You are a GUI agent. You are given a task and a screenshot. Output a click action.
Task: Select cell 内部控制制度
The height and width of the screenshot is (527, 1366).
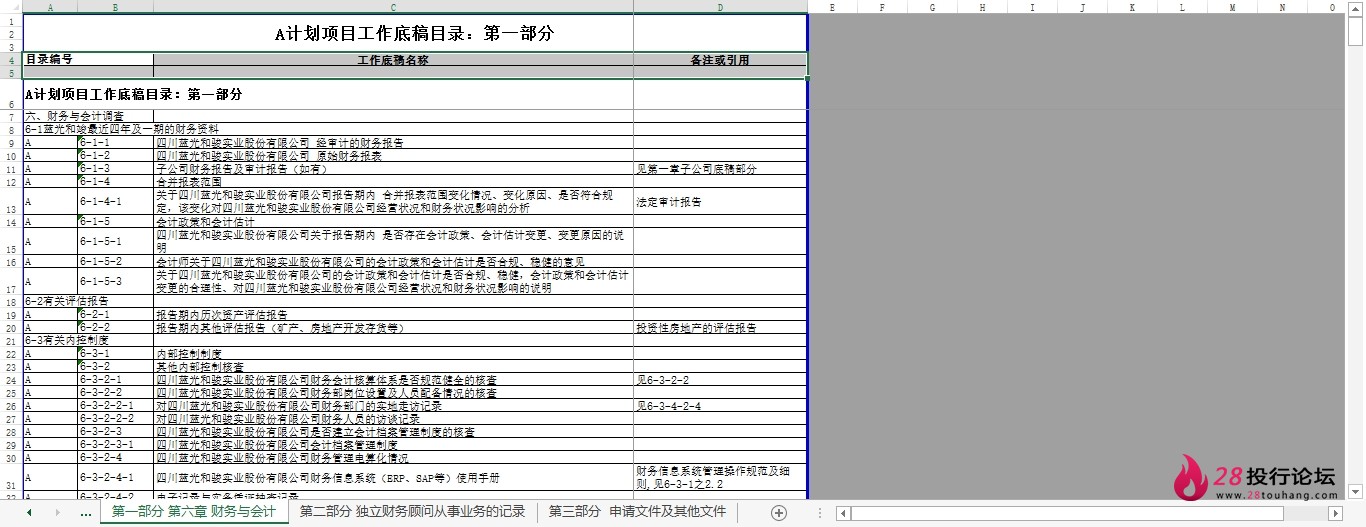click(x=393, y=353)
